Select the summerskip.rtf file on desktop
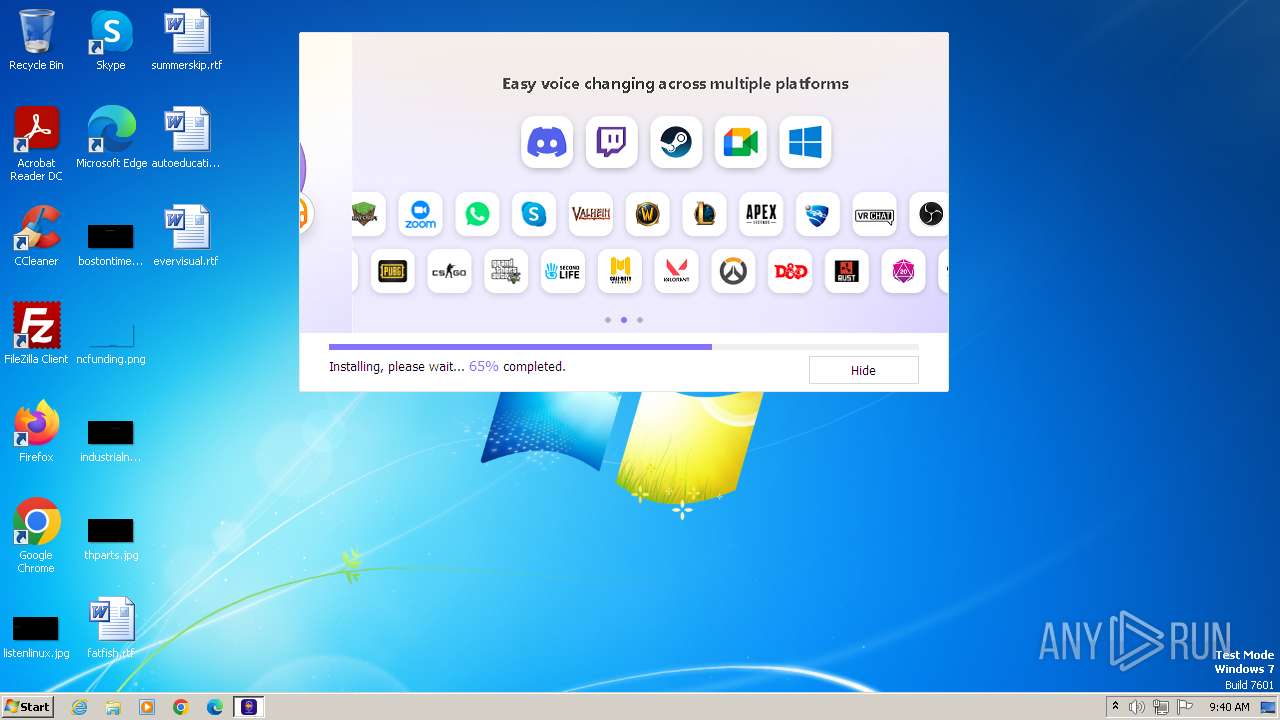Image resolution: width=1280 pixels, height=720 pixels. [x=186, y=40]
